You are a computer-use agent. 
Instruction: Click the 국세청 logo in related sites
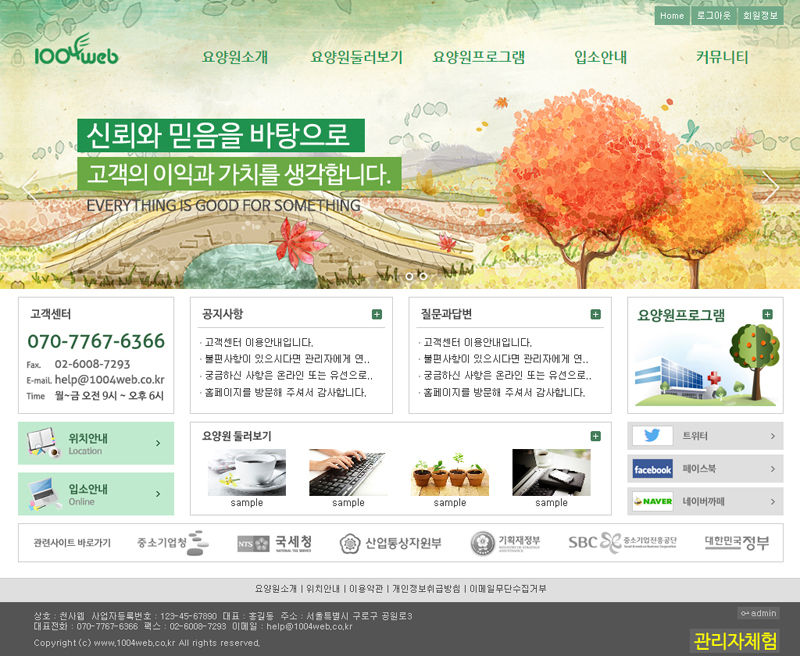pyautogui.click(x=275, y=543)
